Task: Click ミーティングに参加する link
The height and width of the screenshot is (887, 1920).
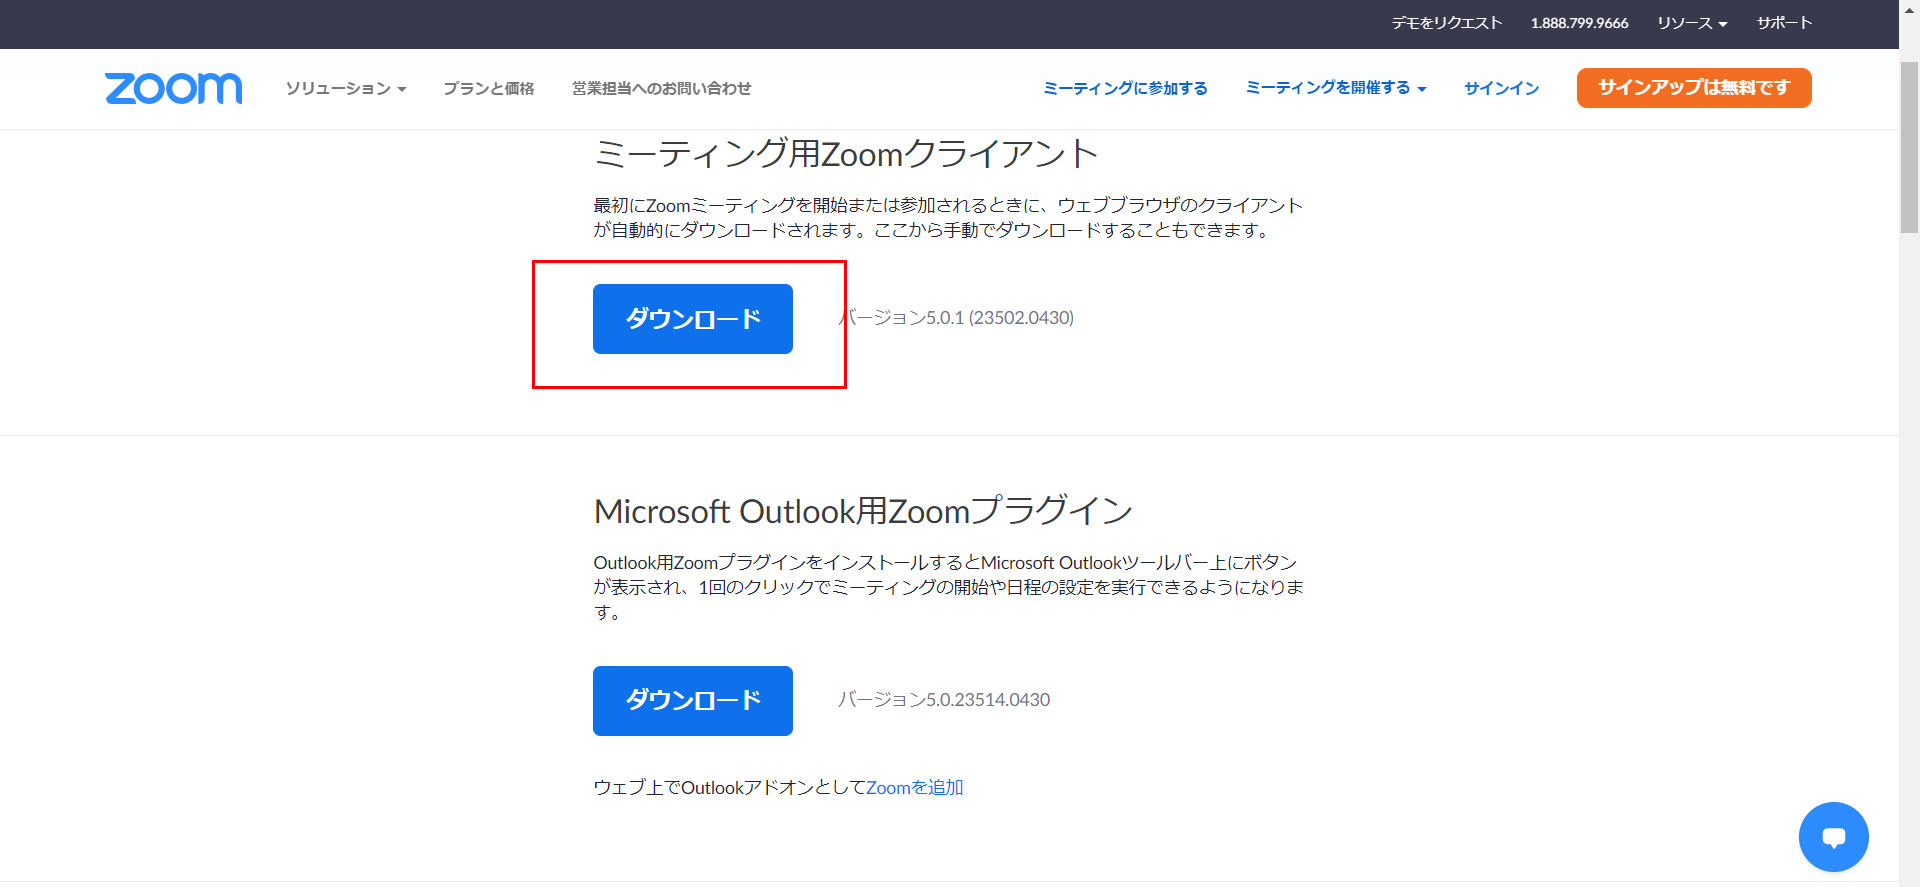Action: tap(1125, 88)
